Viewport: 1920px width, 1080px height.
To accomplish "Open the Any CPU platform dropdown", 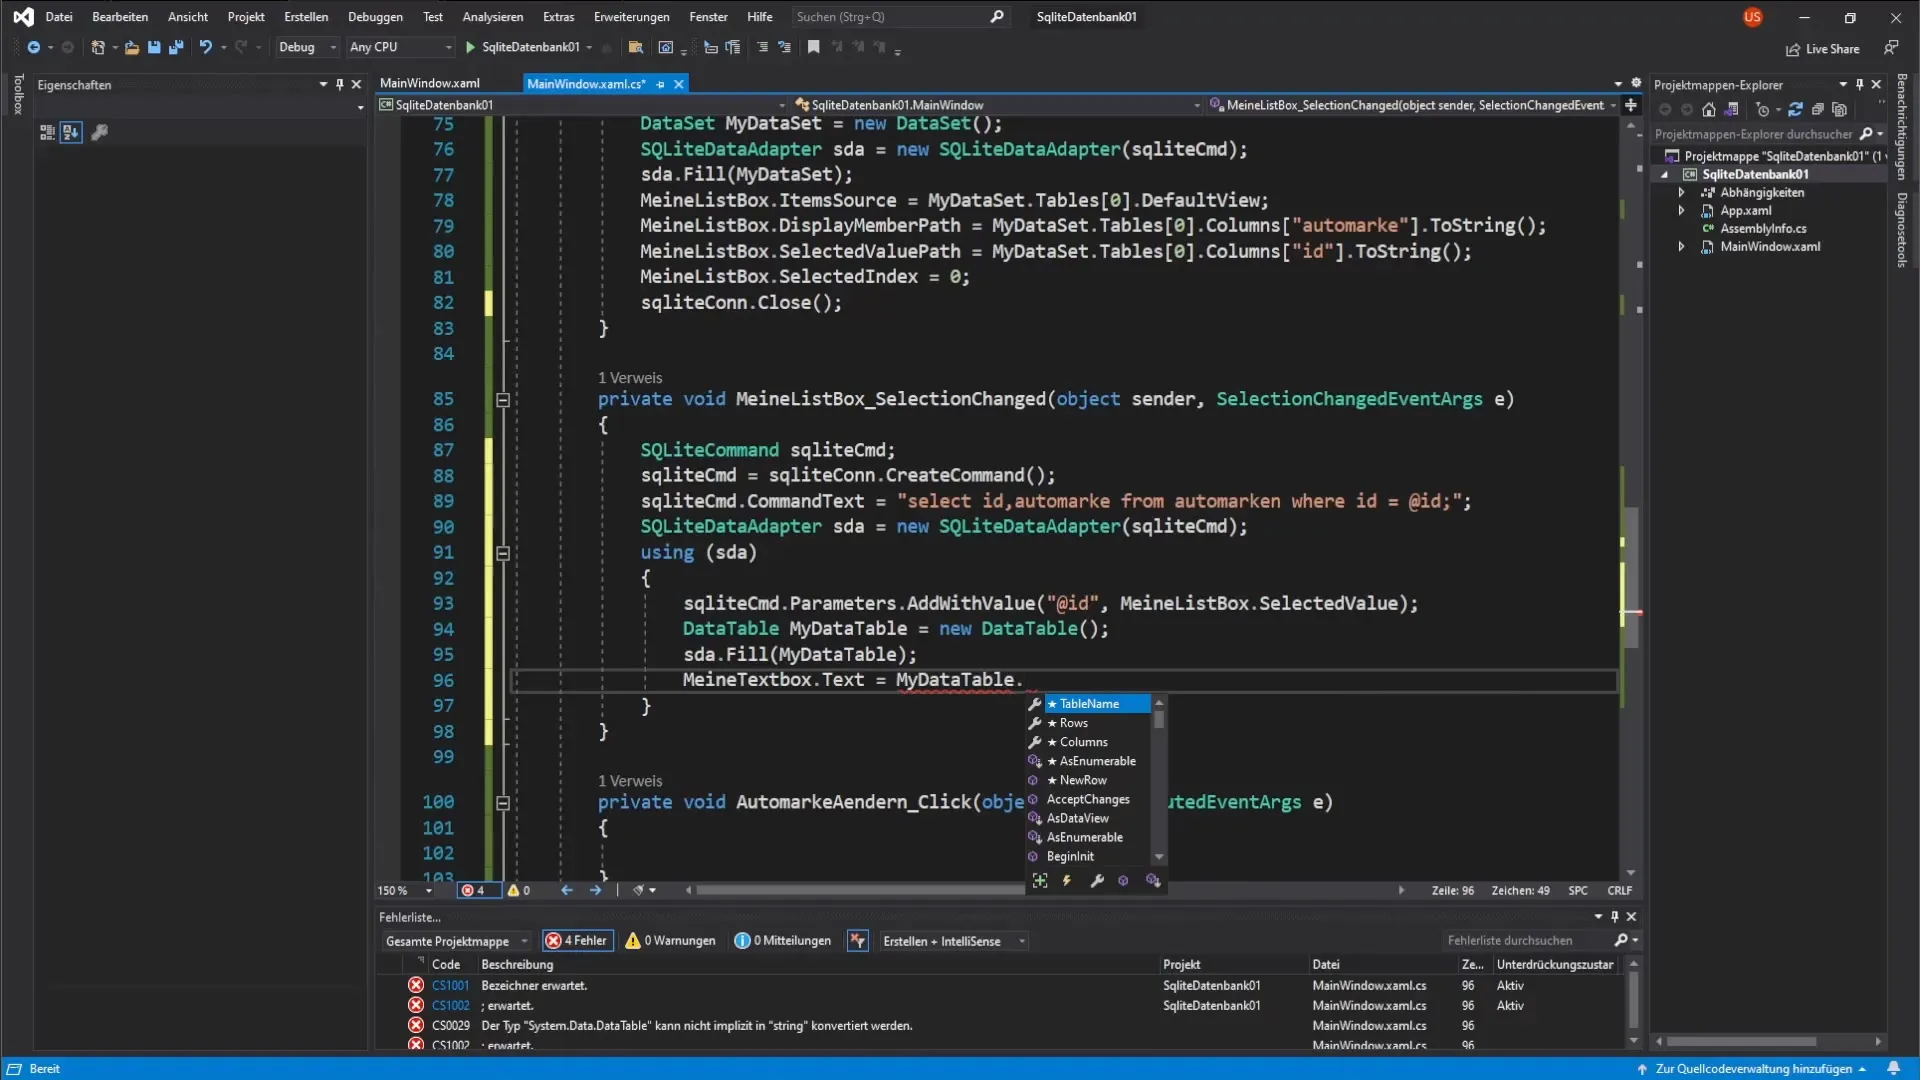I will coord(400,47).
